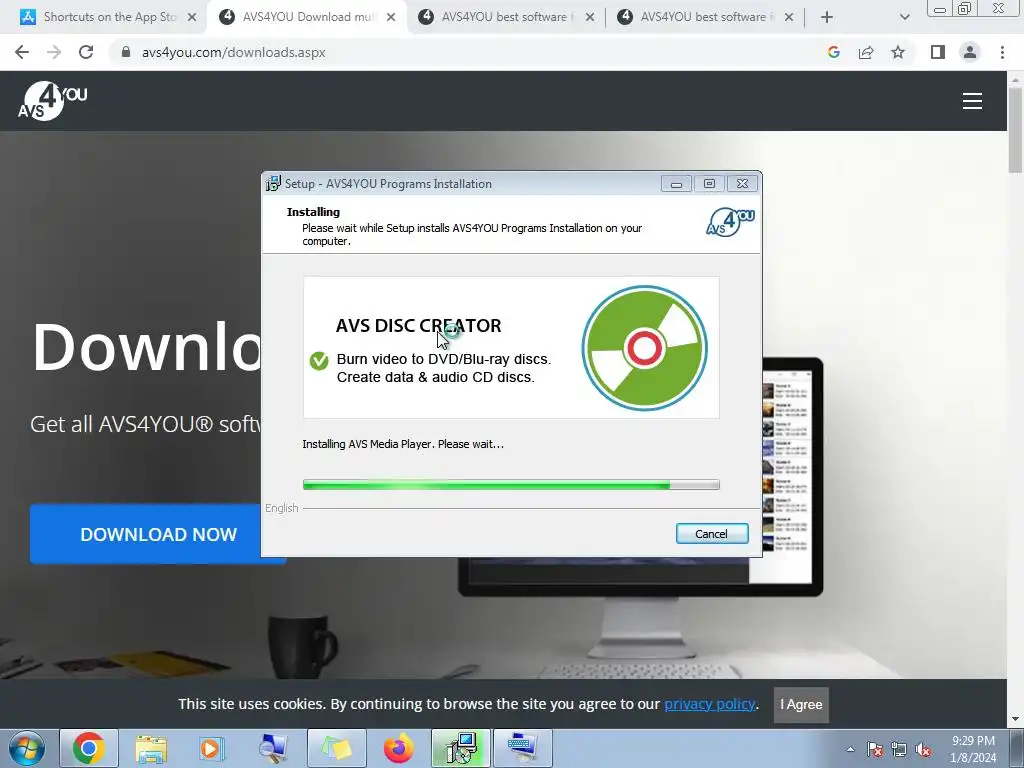Image resolution: width=1024 pixels, height=768 pixels.
Task: Click the AVS Disc Creator disc image
Action: point(645,348)
